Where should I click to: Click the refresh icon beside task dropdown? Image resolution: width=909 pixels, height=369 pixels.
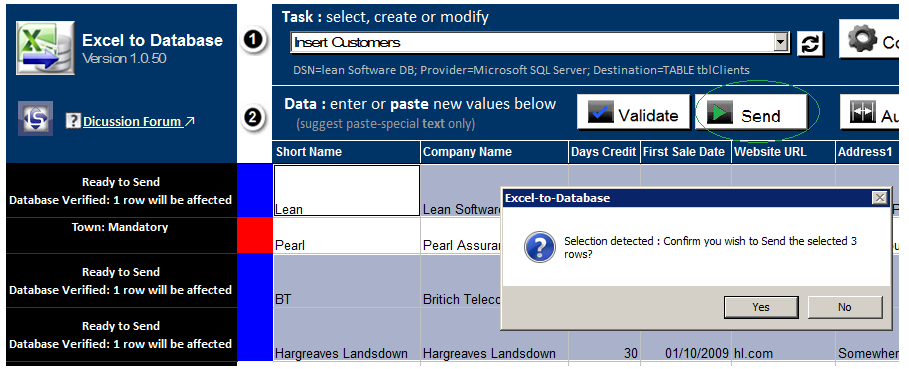(x=810, y=43)
